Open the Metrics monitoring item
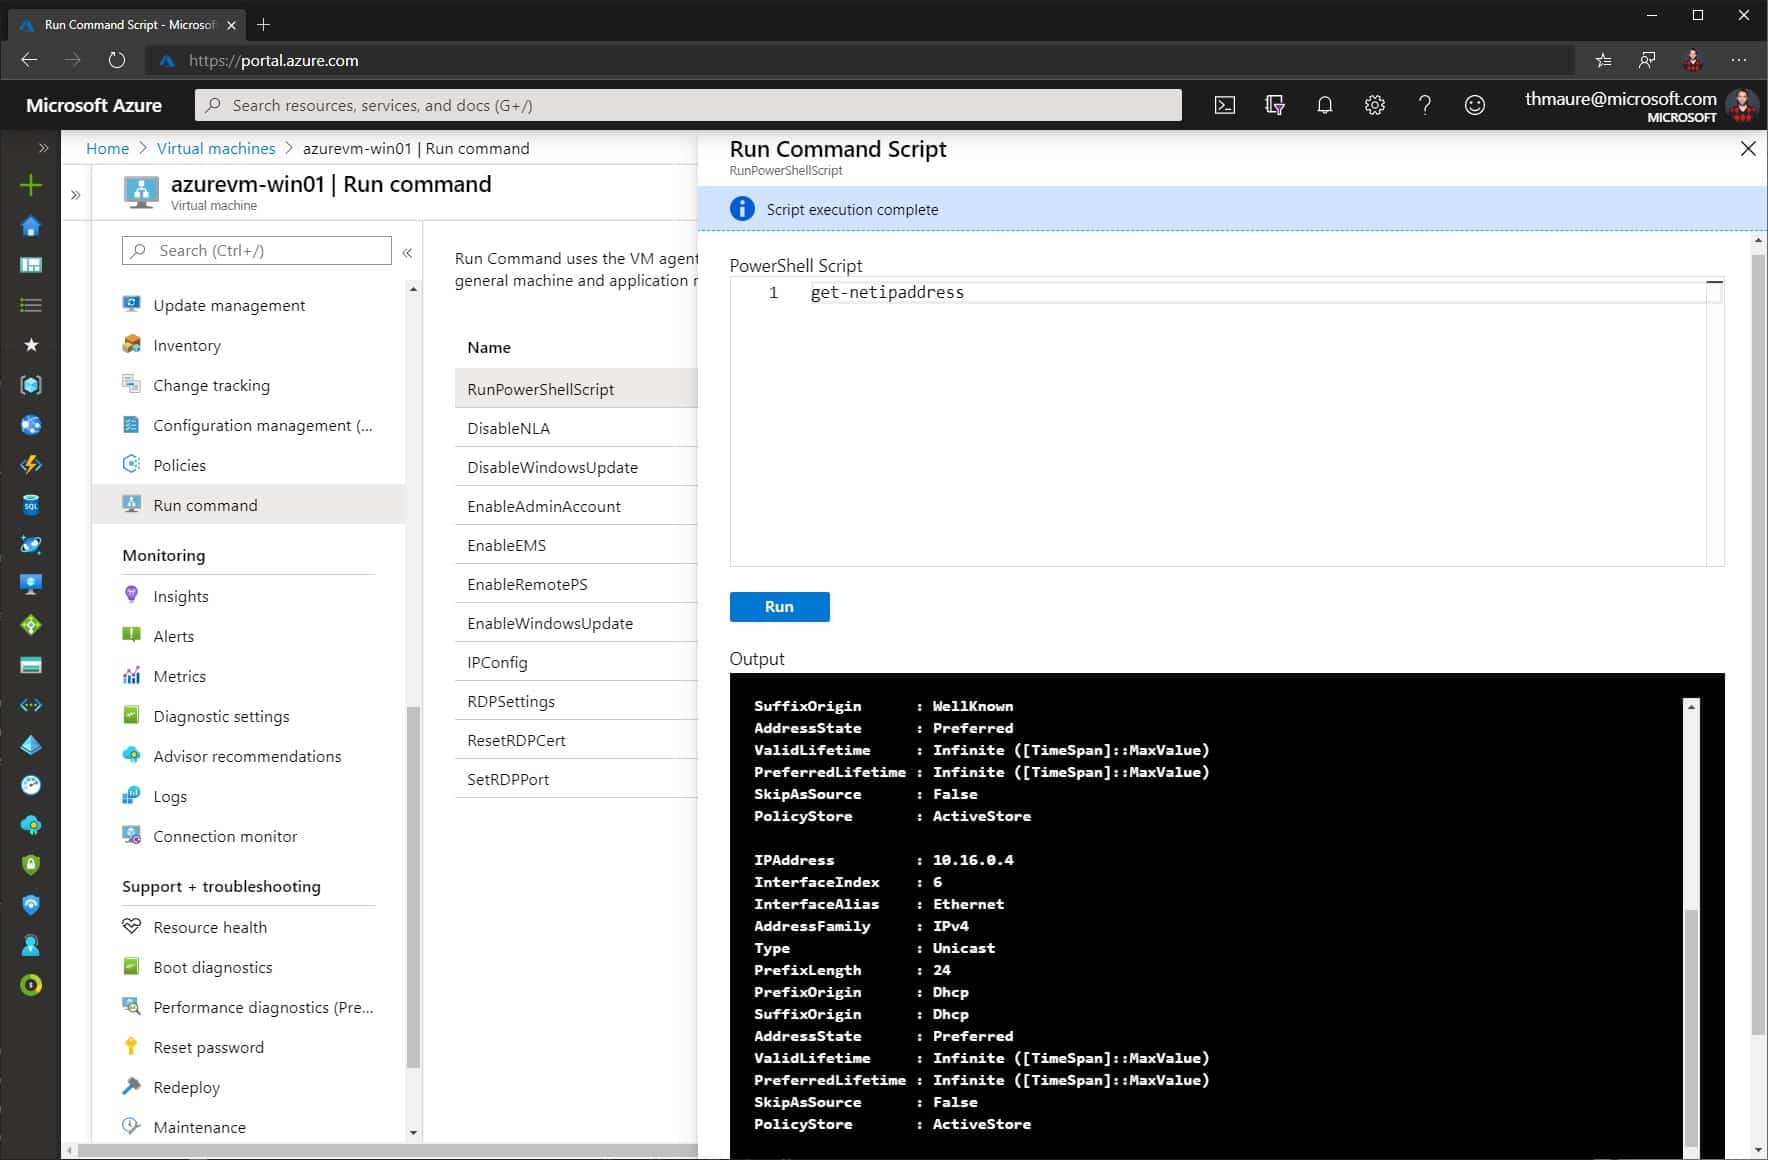This screenshot has width=1768, height=1160. point(180,676)
